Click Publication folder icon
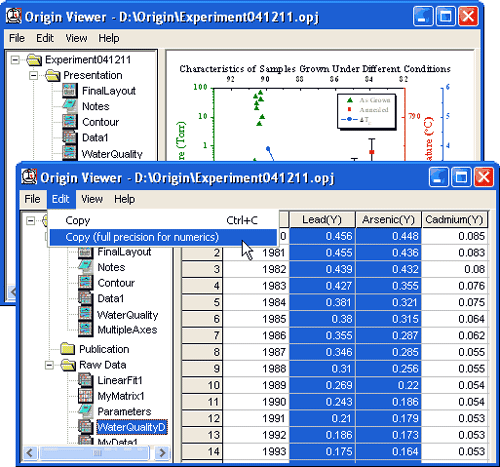This screenshot has height=467, width=500. [68, 349]
